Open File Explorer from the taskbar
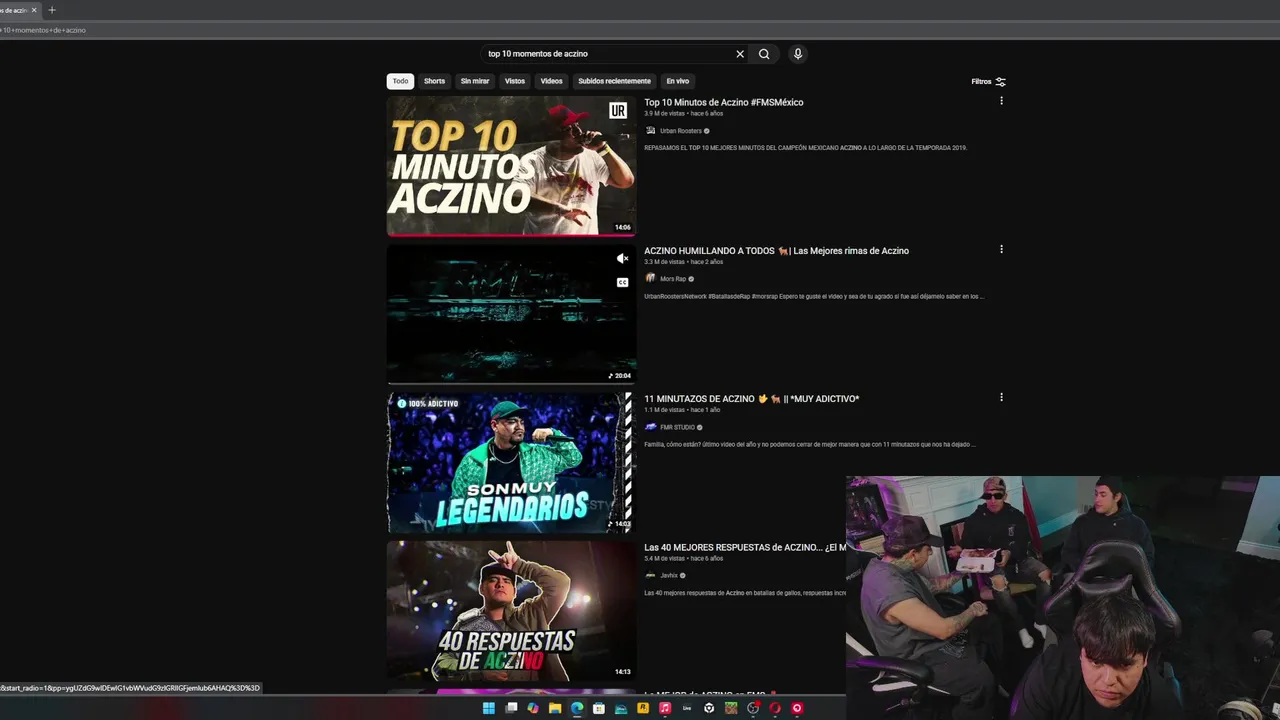The height and width of the screenshot is (720, 1280). pos(555,708)
